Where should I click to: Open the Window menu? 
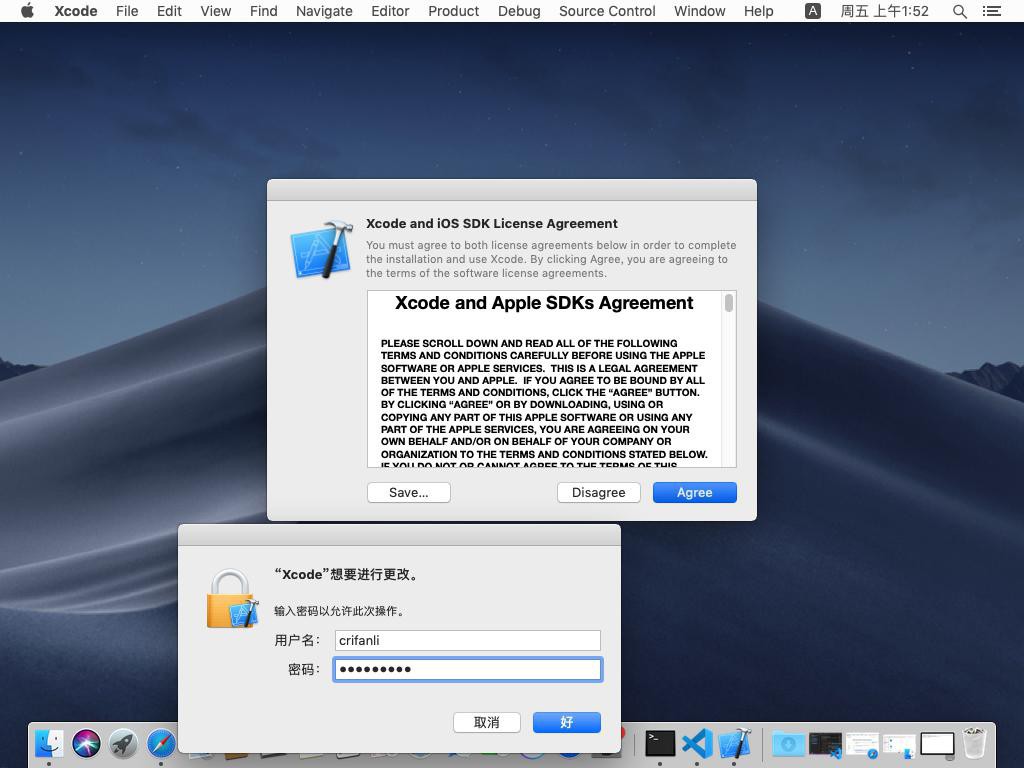(x=699, y=11)
